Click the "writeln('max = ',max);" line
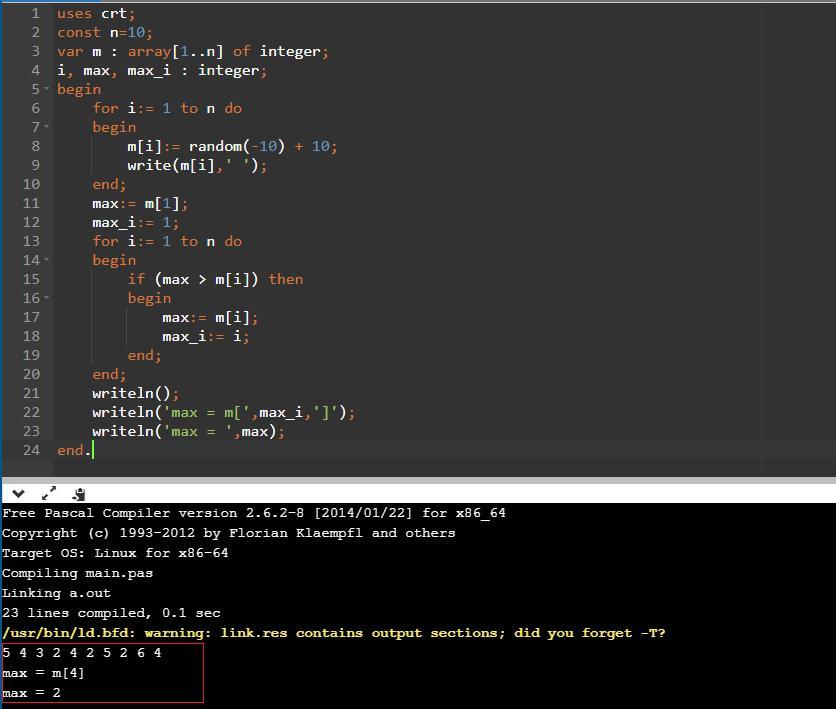Viewport: 836px width, 709px height. click(x=188, y=431)
